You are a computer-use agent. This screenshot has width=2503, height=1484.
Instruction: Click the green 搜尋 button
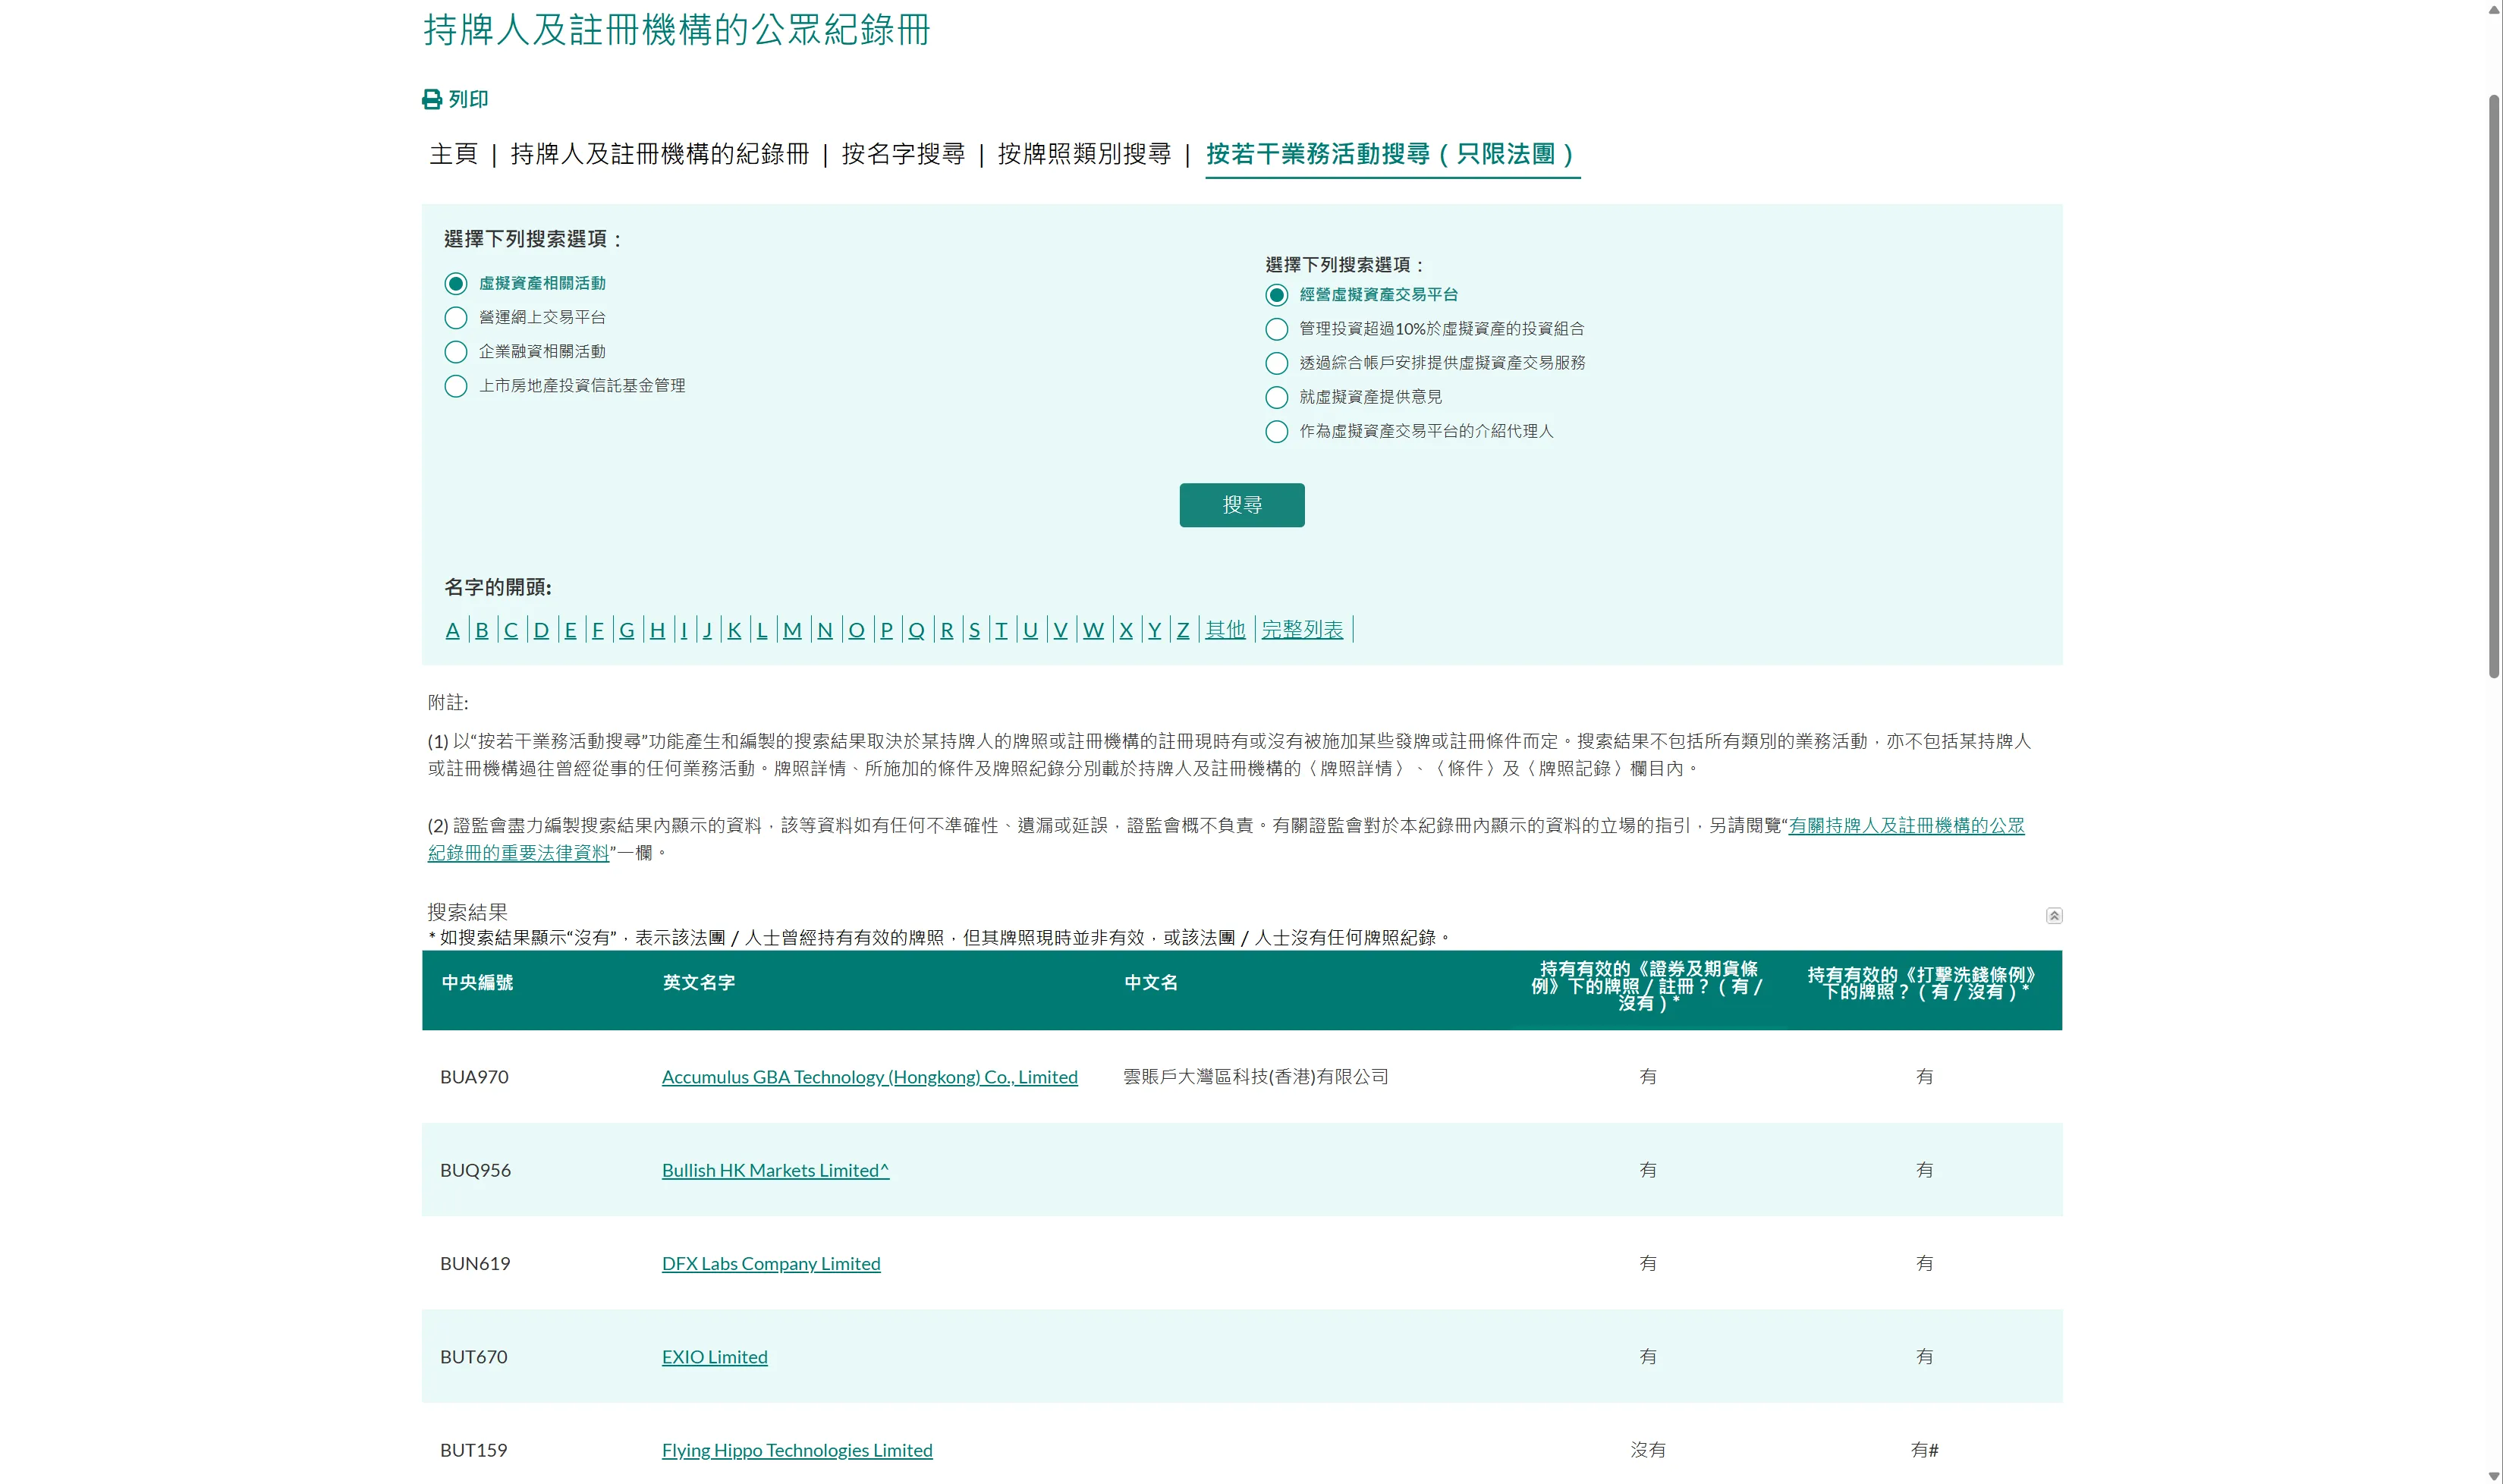click(1242, 505)
